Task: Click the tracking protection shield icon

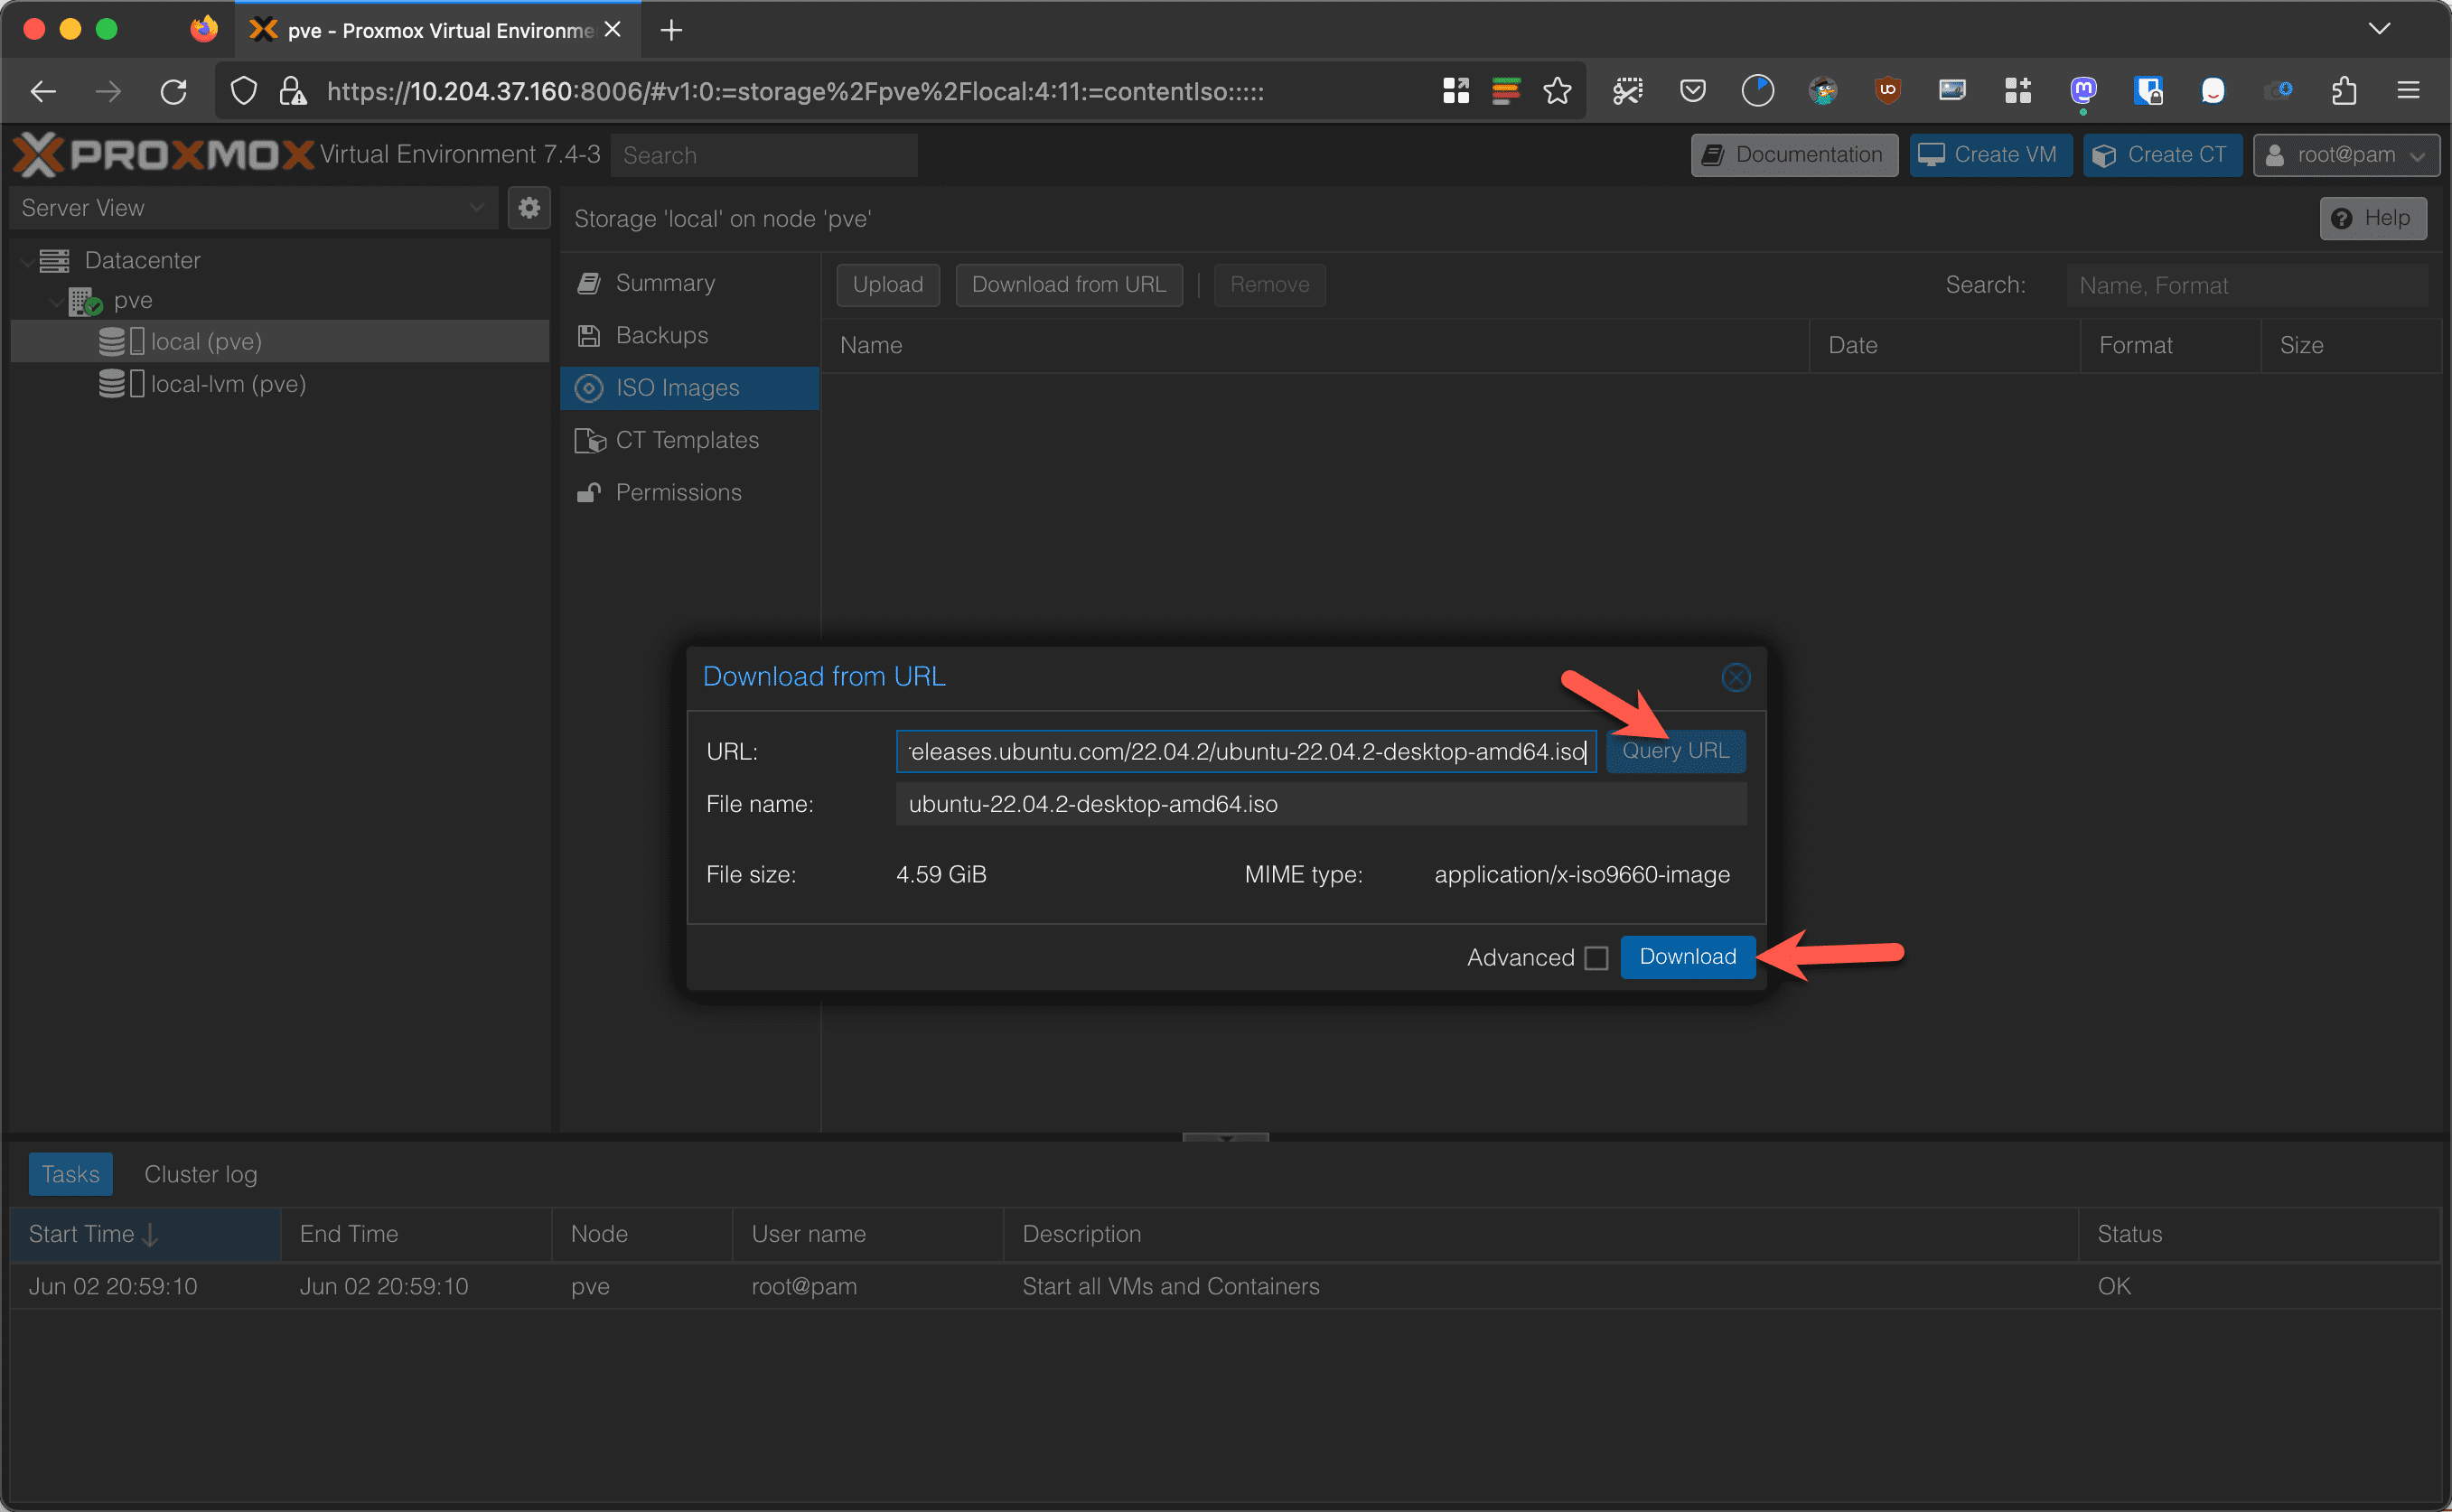Action: coord(243,92)
